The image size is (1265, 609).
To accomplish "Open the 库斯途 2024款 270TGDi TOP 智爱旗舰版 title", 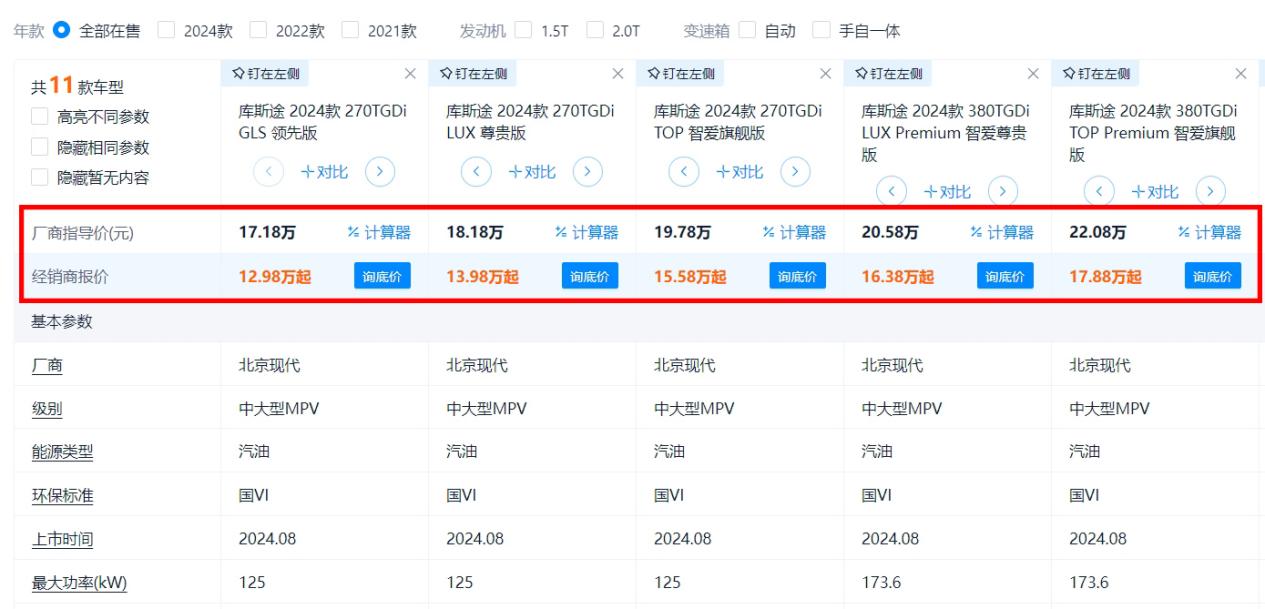I will (738, 122).
